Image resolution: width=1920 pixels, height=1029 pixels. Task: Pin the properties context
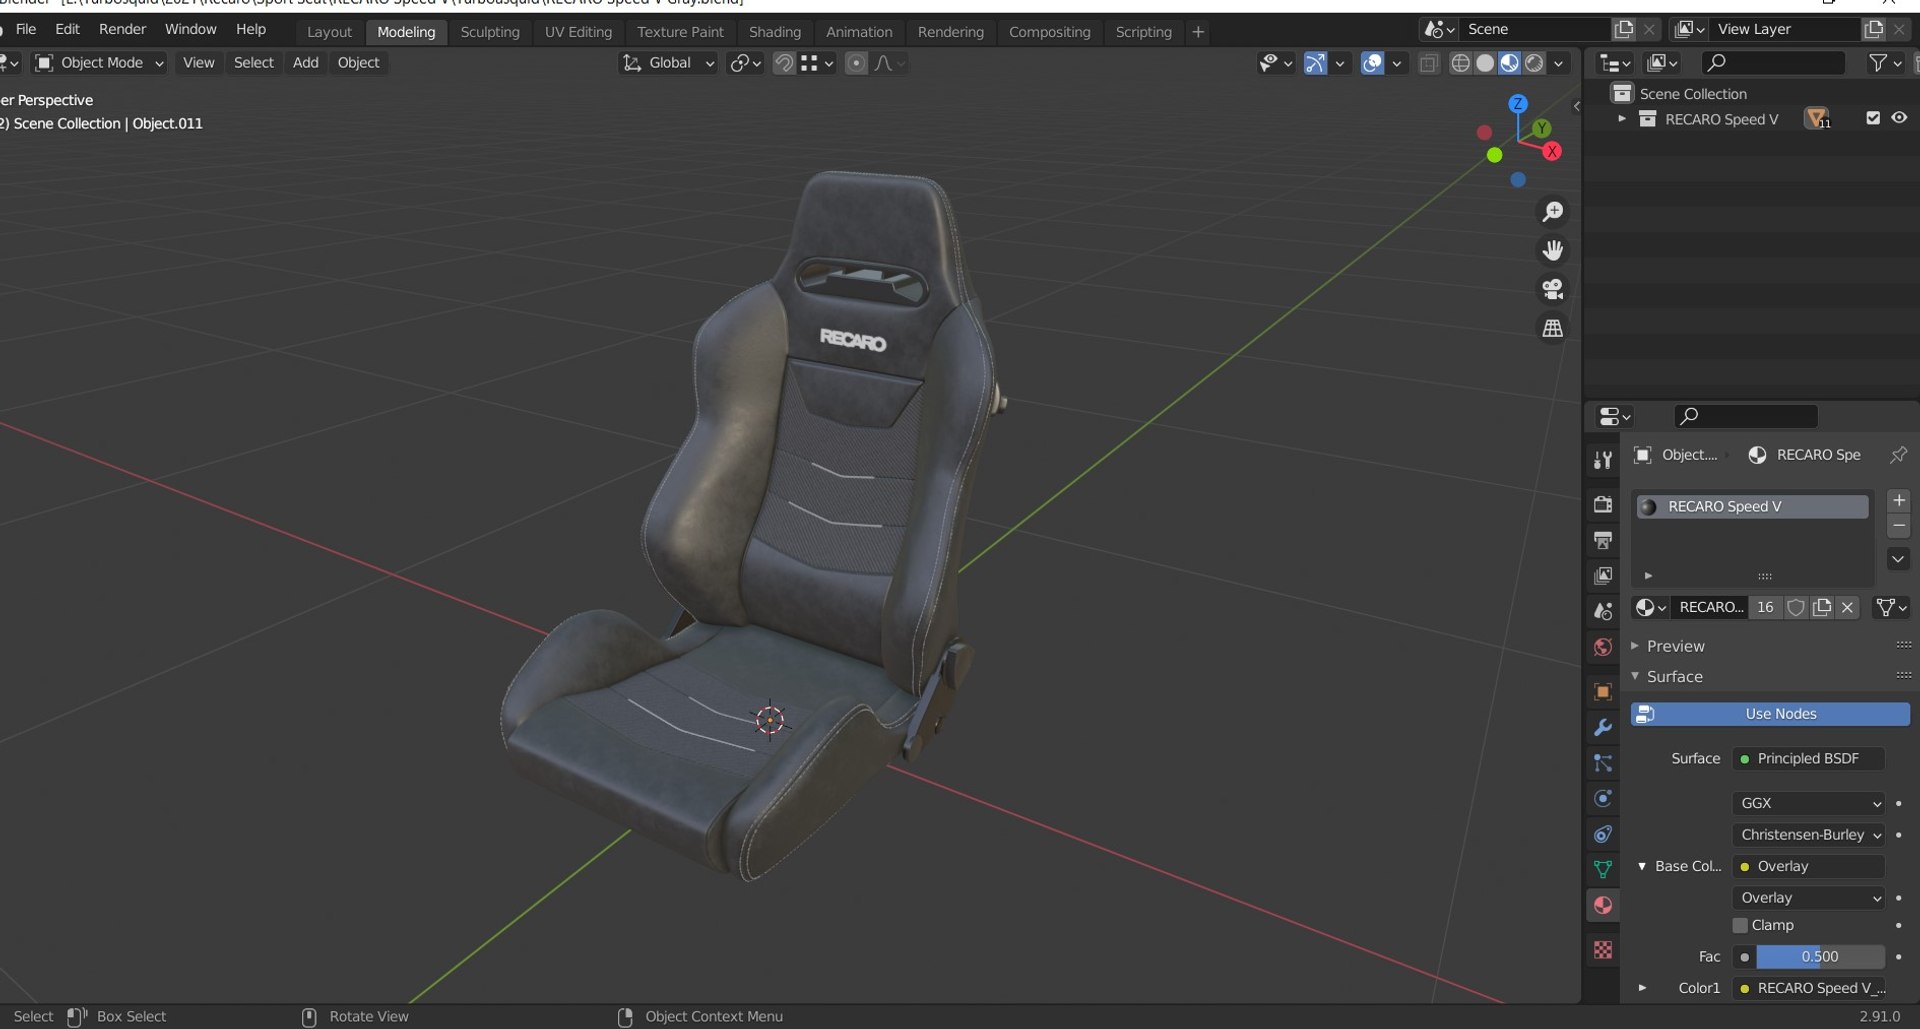click(x=1898, y=455)
